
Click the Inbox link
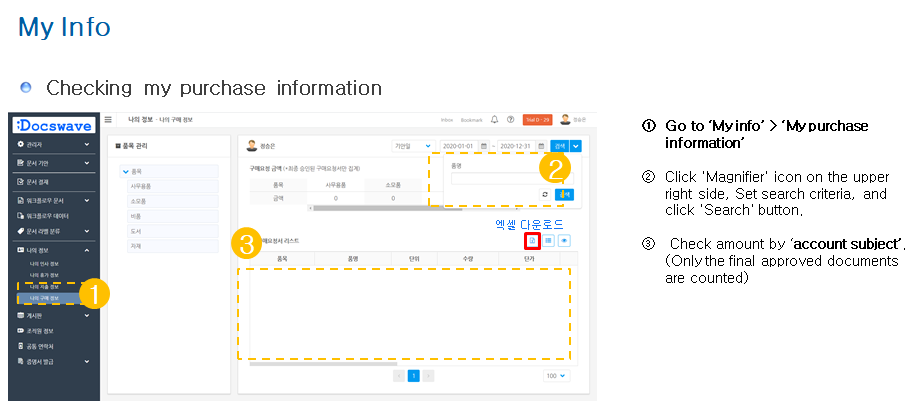coord(447,120)
